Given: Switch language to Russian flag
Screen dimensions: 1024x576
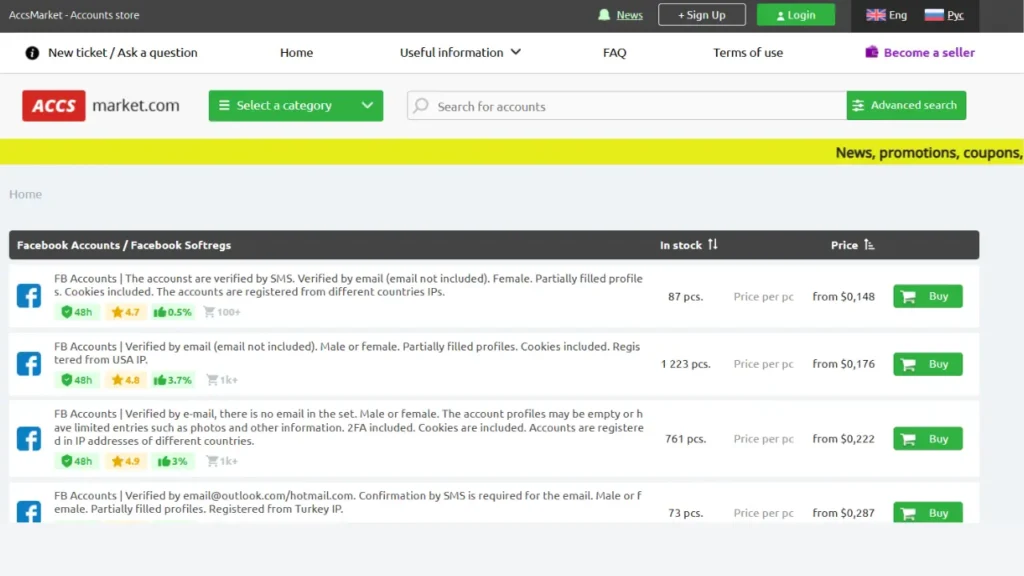Looking at the screenshot, I should coord(934,15).
